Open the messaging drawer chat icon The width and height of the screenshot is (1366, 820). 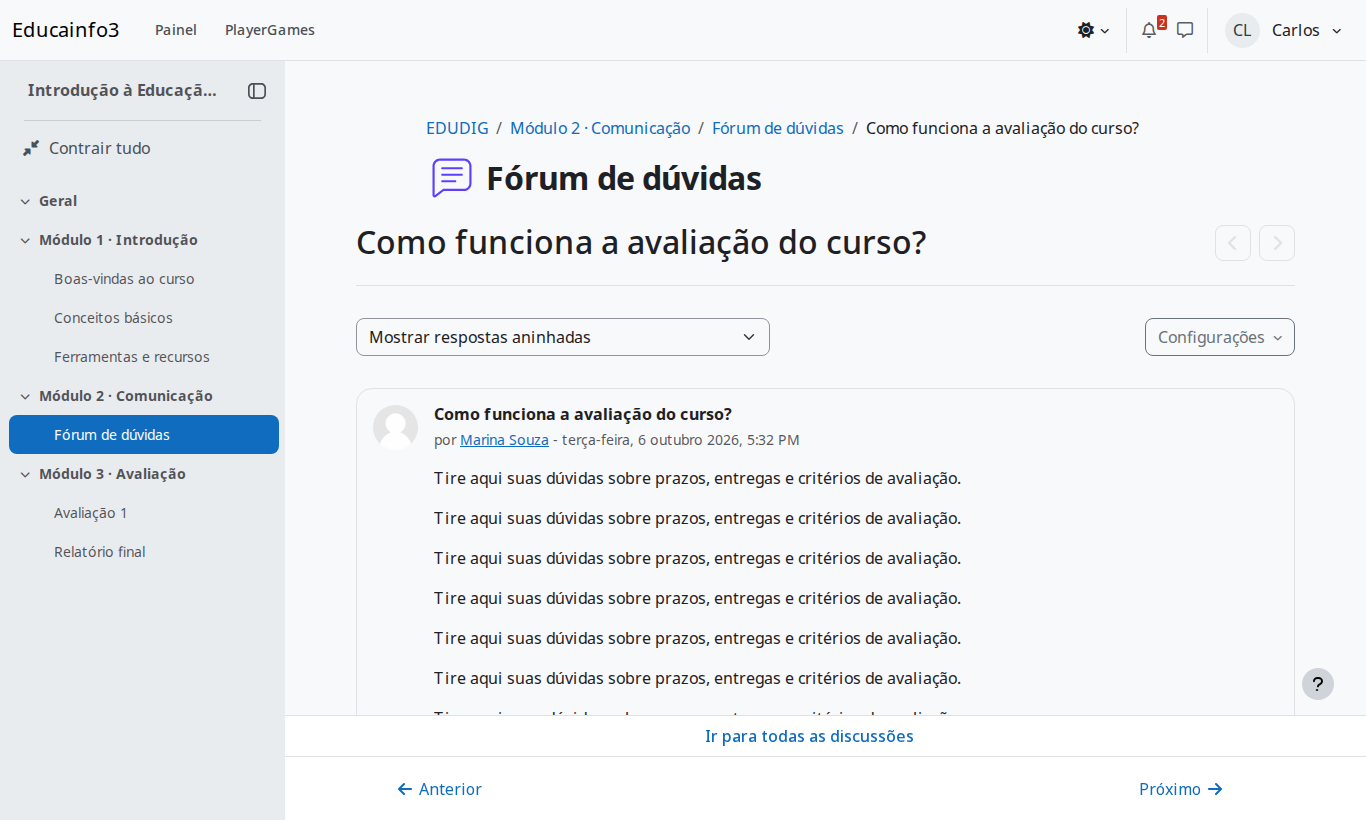tap(1185, 30)
